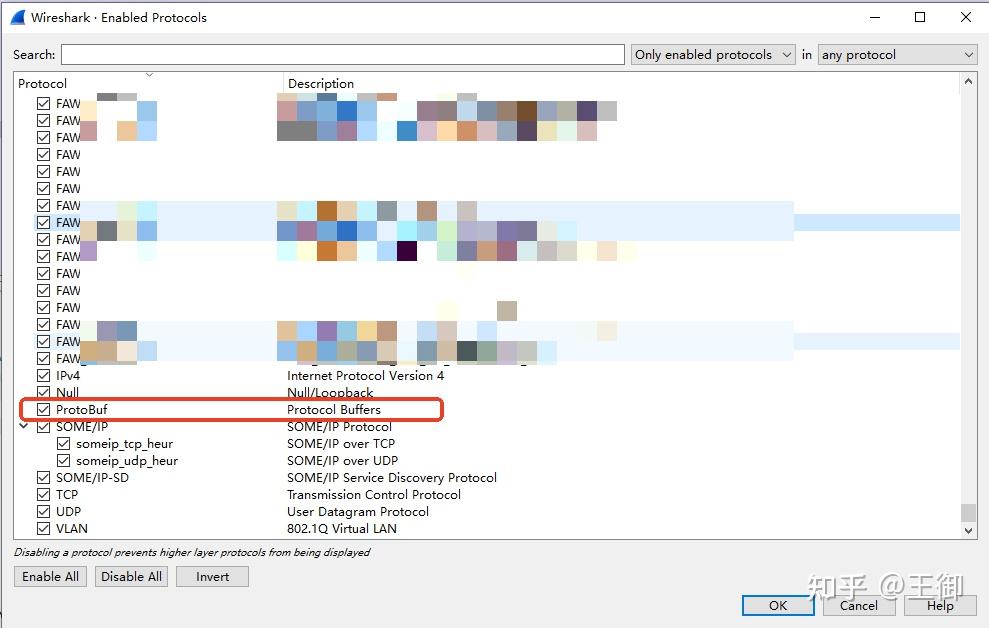The height and width of the screenshot is (628, 989).
Task: Click the Disable All button
Action: point(131,576)
